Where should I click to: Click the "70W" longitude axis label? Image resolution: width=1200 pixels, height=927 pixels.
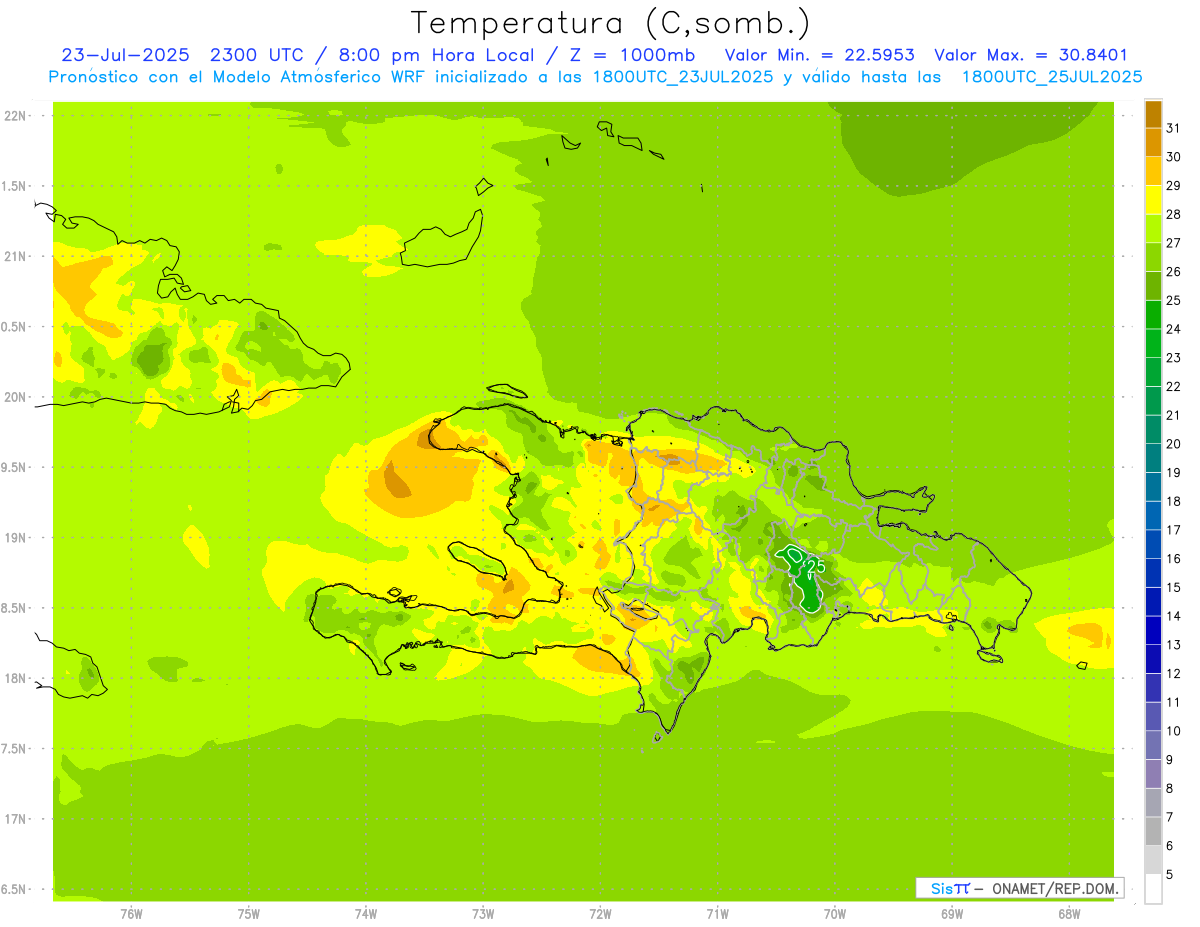[x=835, y=914]
